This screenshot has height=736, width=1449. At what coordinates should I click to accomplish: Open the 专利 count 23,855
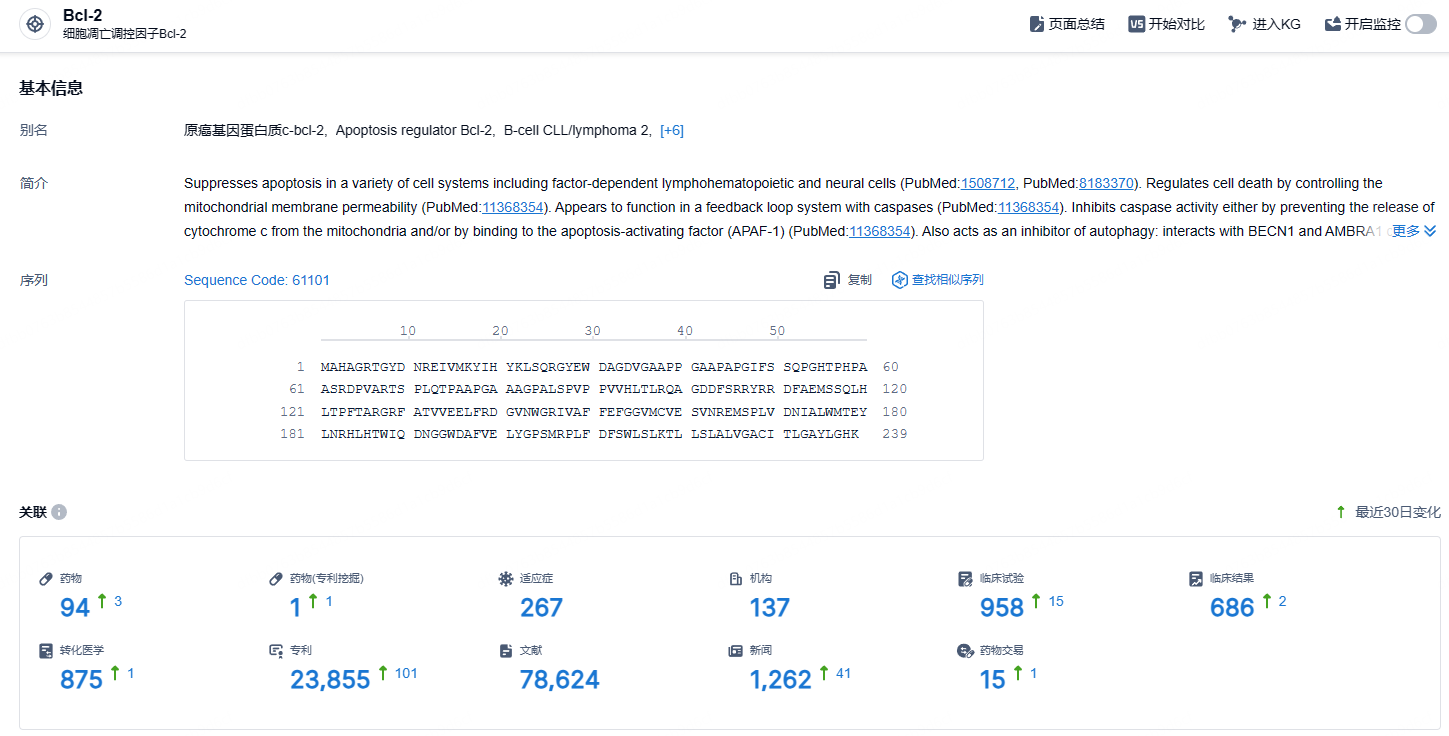pos(330,679)
